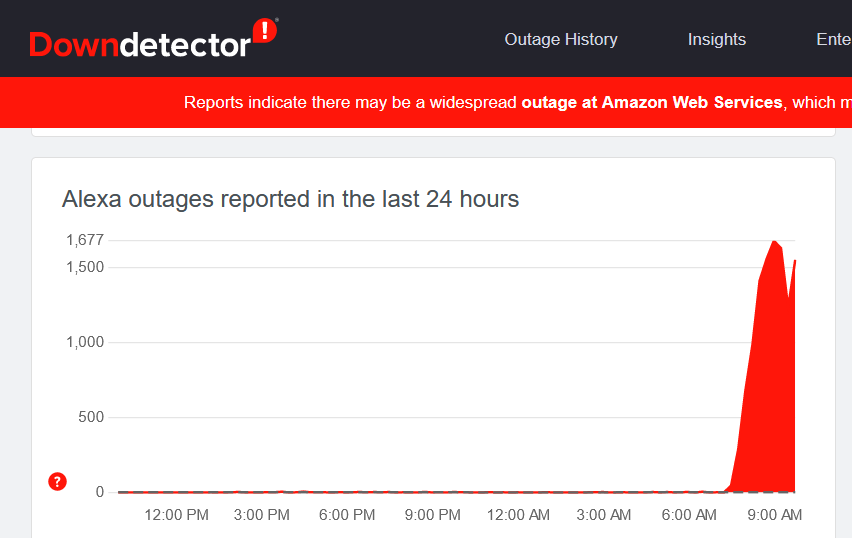Click the Alexa outages chart heading
The image size is (852, 538).
pyautogui.click(x=290, y=199)
